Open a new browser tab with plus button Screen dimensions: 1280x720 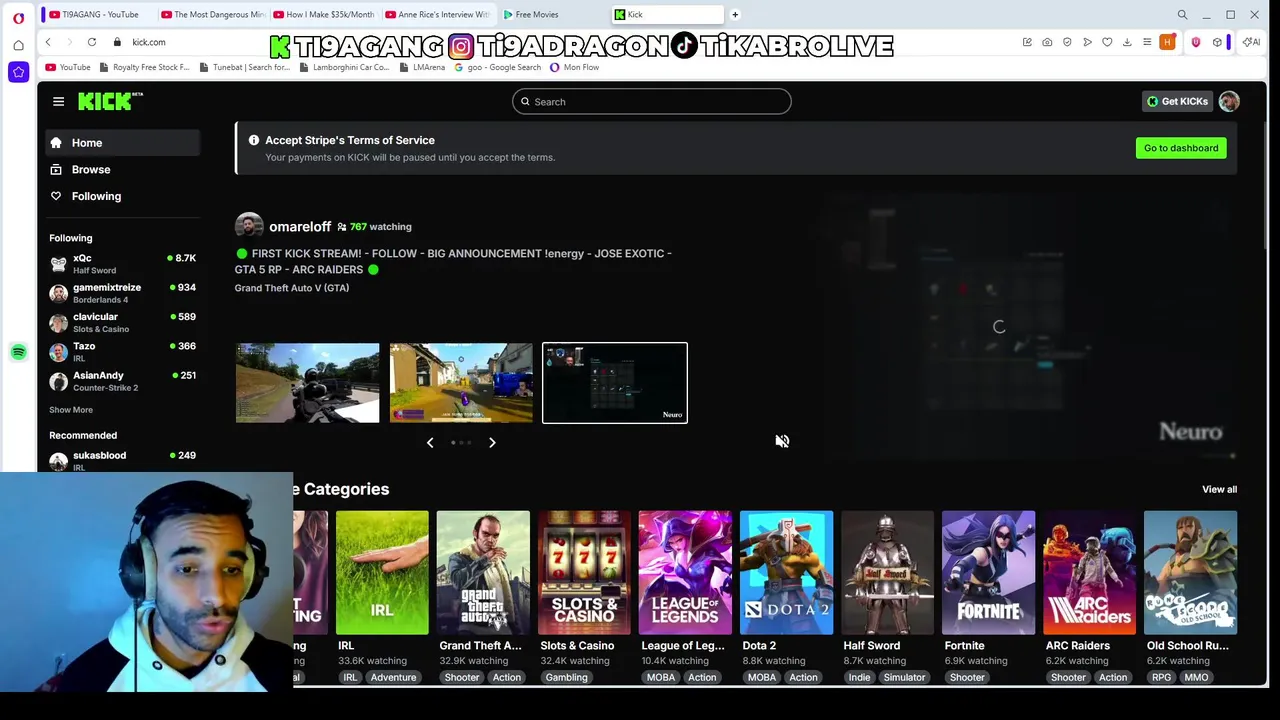click(735, 15)
